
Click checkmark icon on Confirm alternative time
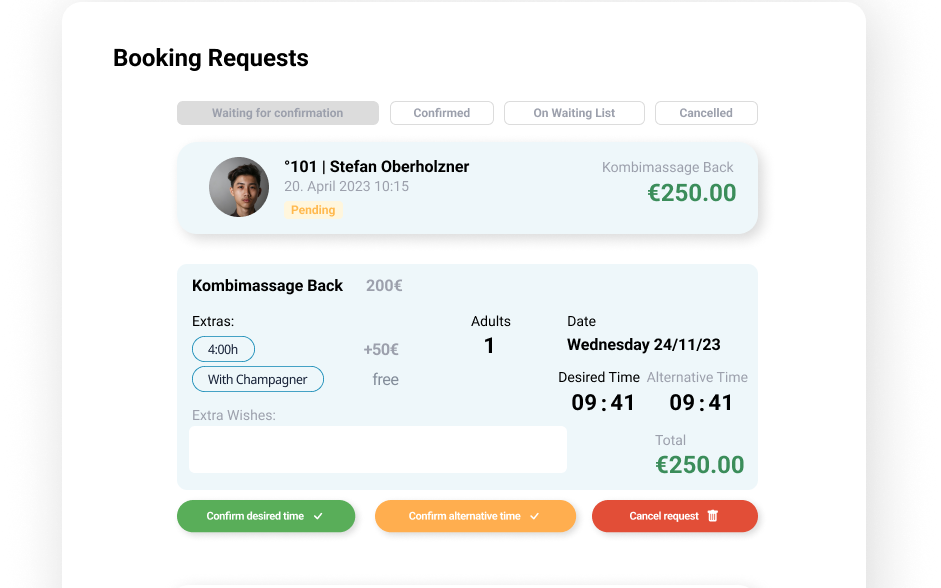point(535,516)
